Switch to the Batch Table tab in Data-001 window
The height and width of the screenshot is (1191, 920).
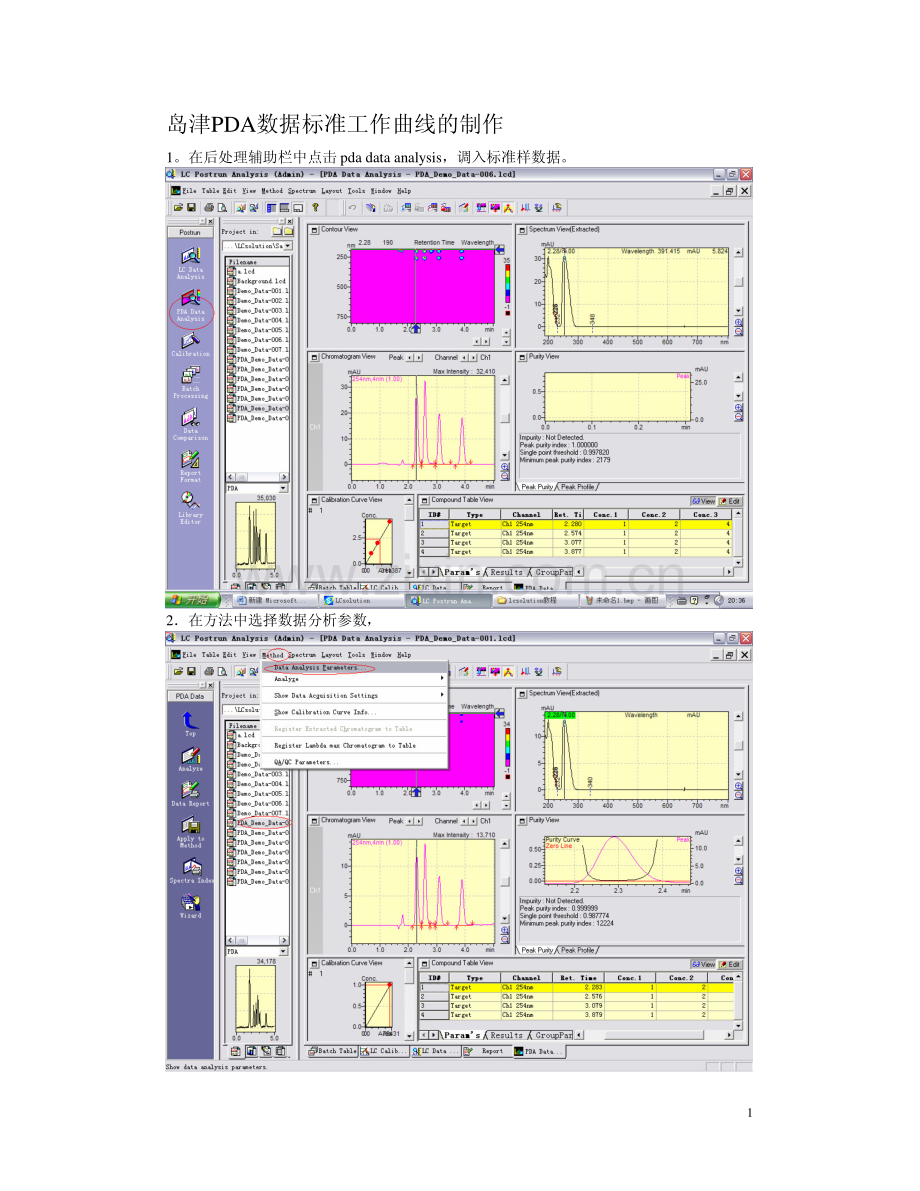pyautogui.click(x=332, y=1051)
